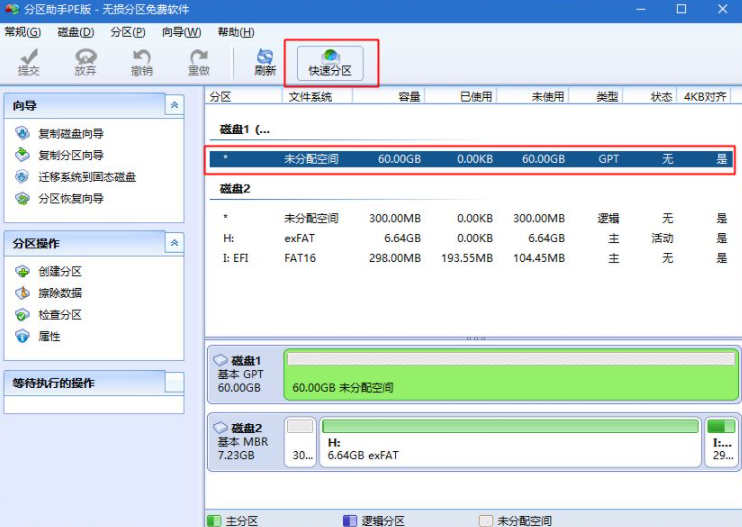Click the 放弃 (Discard) toolbar icon
Image resolution: width=742 pixels, height=527 pixels.
[86, 63]
